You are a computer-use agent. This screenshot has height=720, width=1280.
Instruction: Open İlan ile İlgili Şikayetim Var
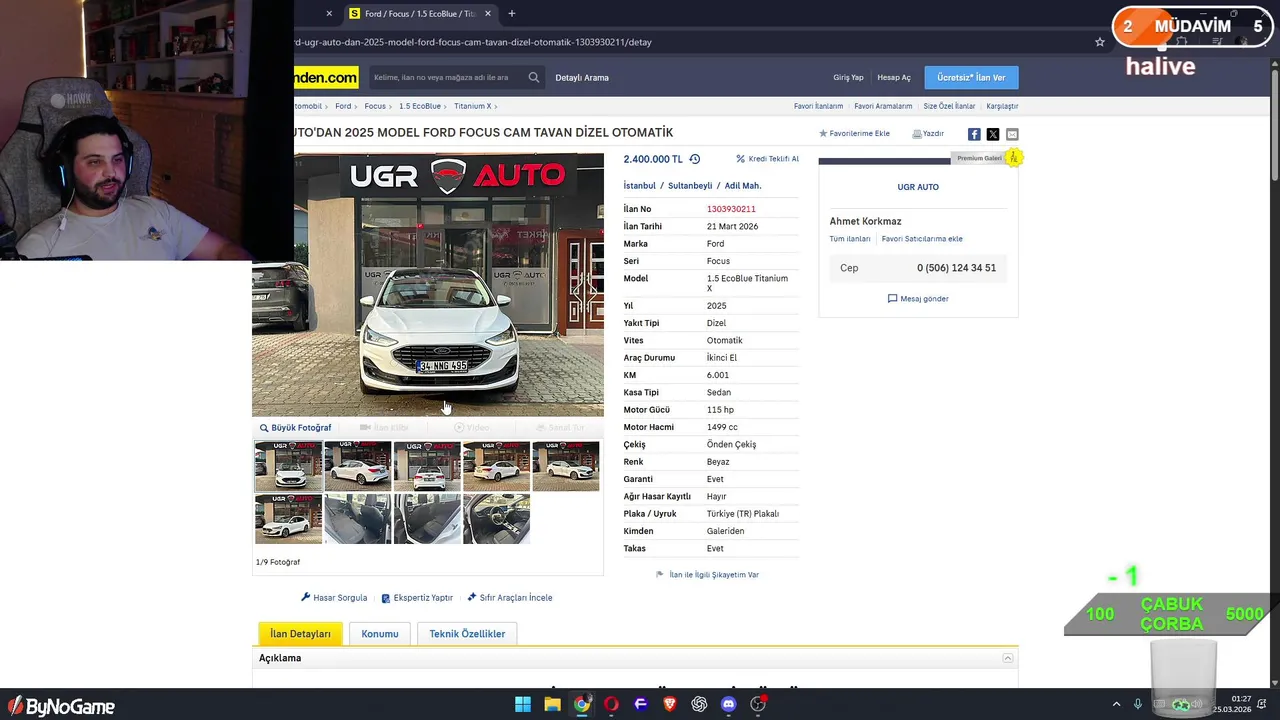tap(707, 575)
